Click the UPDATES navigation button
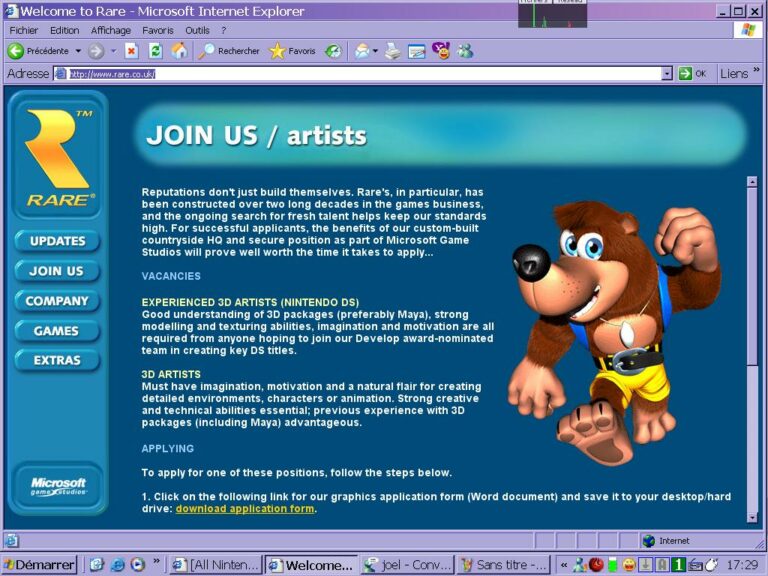Screen dimensions: 768x576 pyautogui.click(x=57, y=241)
